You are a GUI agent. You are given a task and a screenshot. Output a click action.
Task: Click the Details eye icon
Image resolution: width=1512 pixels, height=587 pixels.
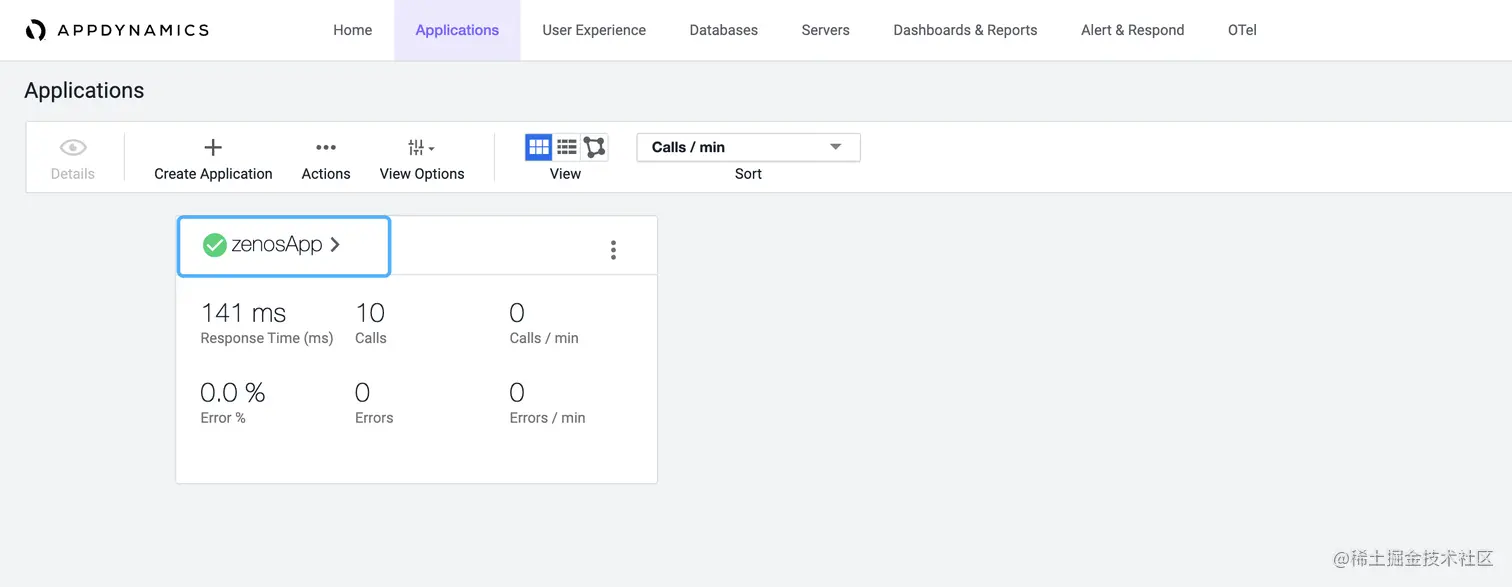click(x=73, y=148)
